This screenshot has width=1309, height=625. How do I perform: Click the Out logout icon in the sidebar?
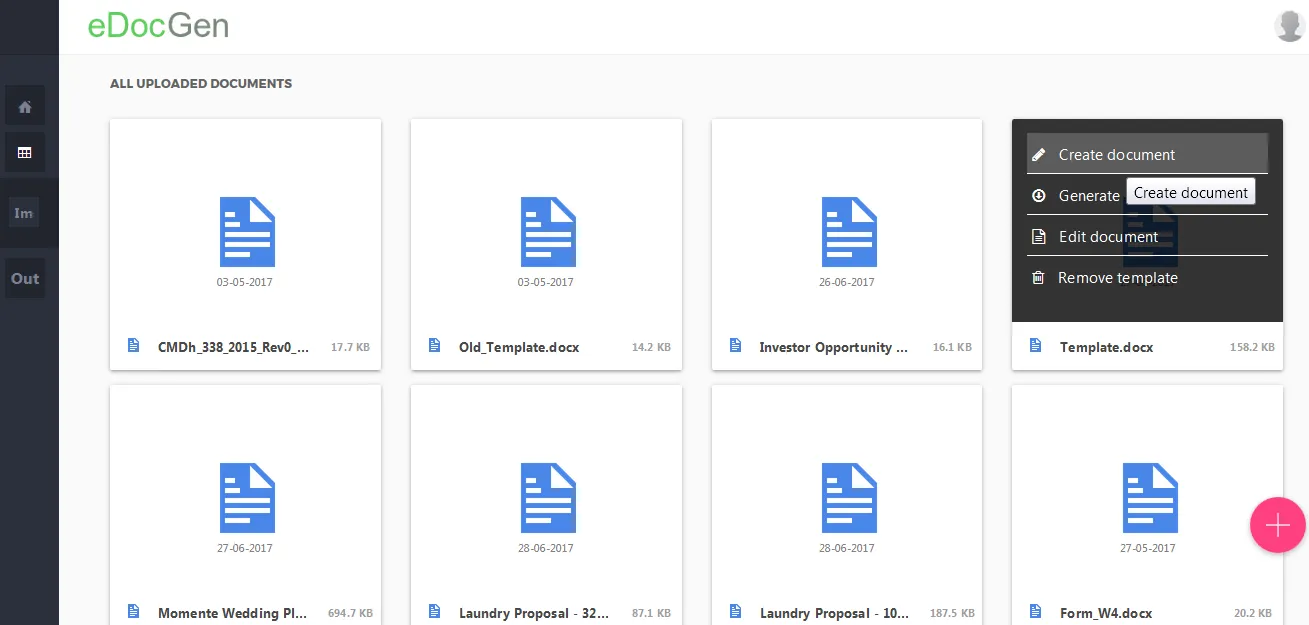click(x=24, y=278)
